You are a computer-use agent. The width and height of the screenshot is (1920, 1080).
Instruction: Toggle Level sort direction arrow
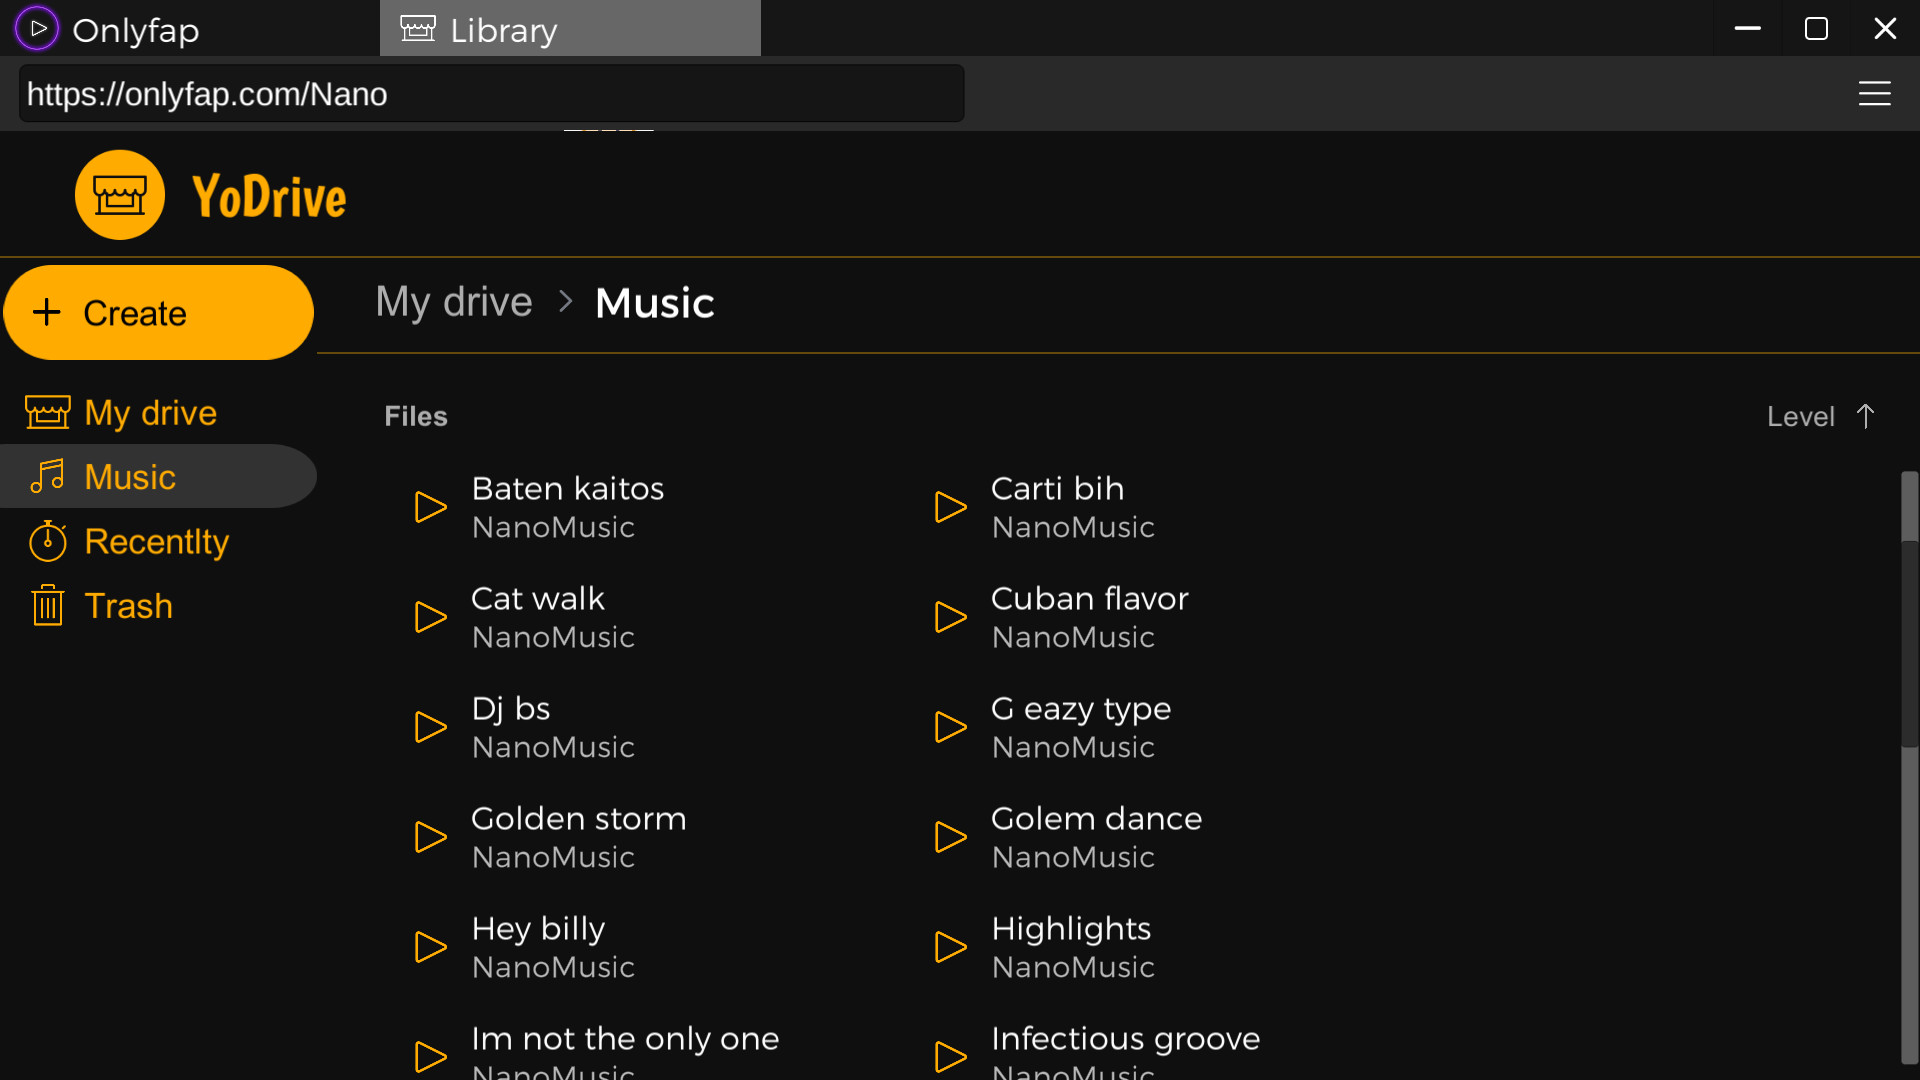[1865, 416]
